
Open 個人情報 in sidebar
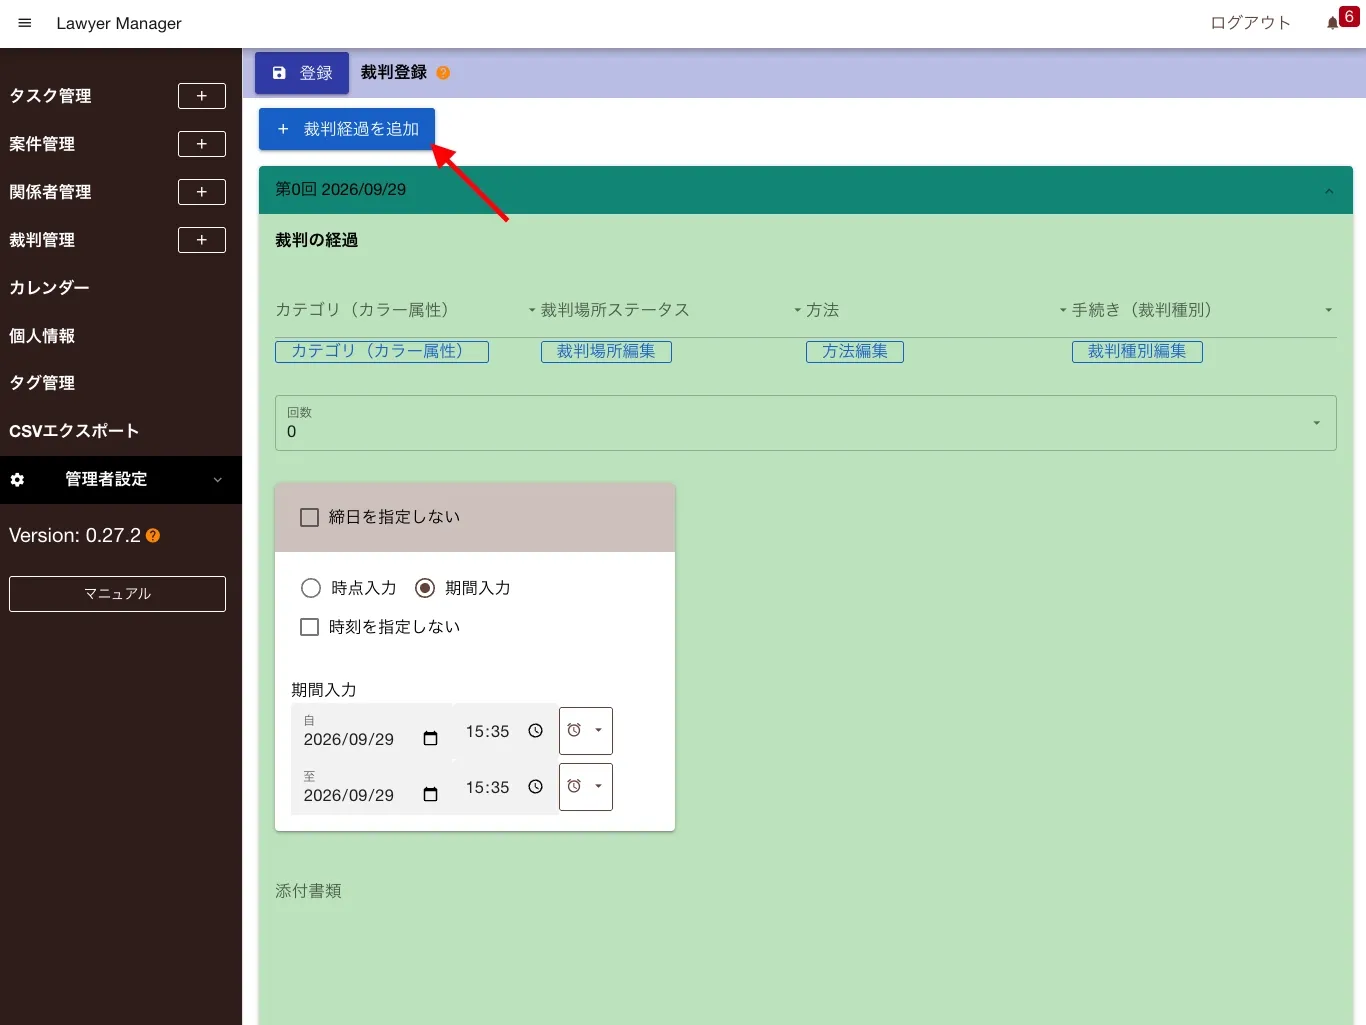[x=42, y=336]
